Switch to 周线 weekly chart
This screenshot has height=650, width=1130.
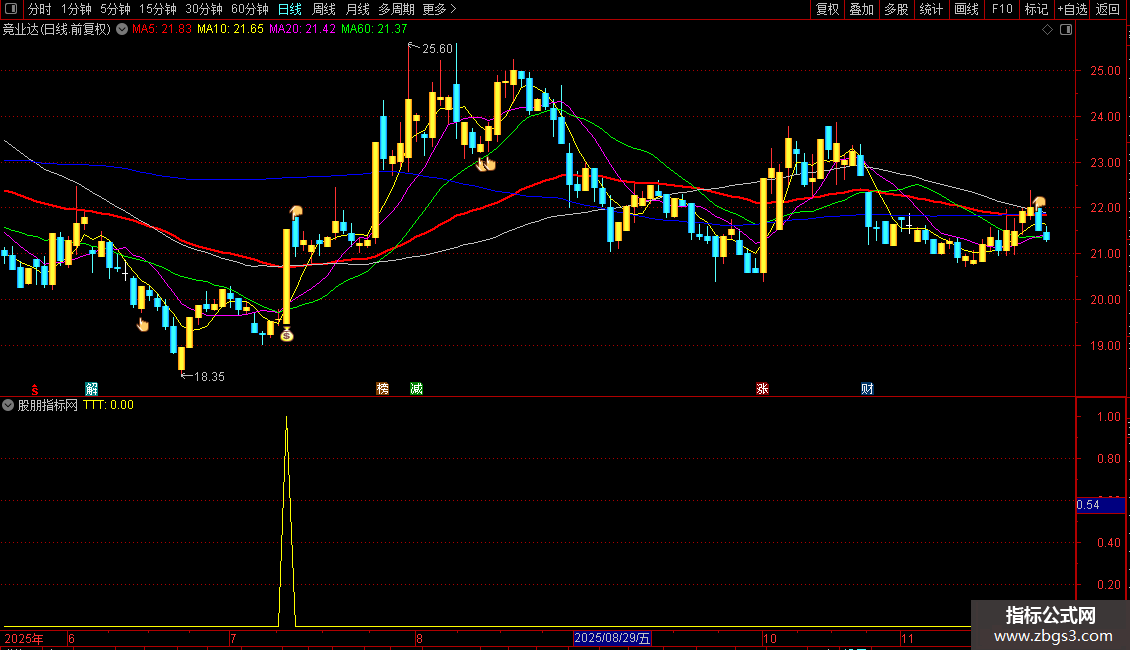[324, 9]
